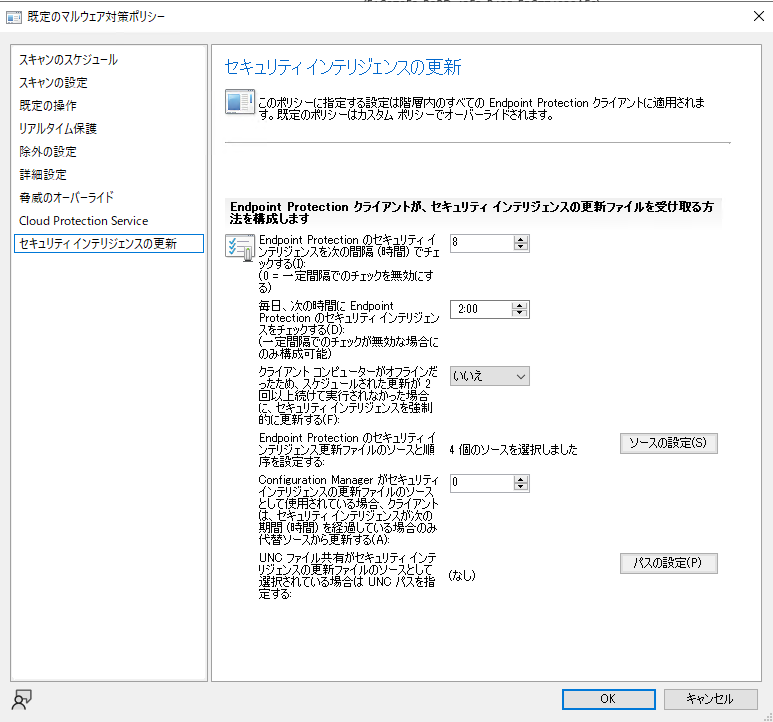Switch to Cloud Protection Service page

[x=83, y=221]
